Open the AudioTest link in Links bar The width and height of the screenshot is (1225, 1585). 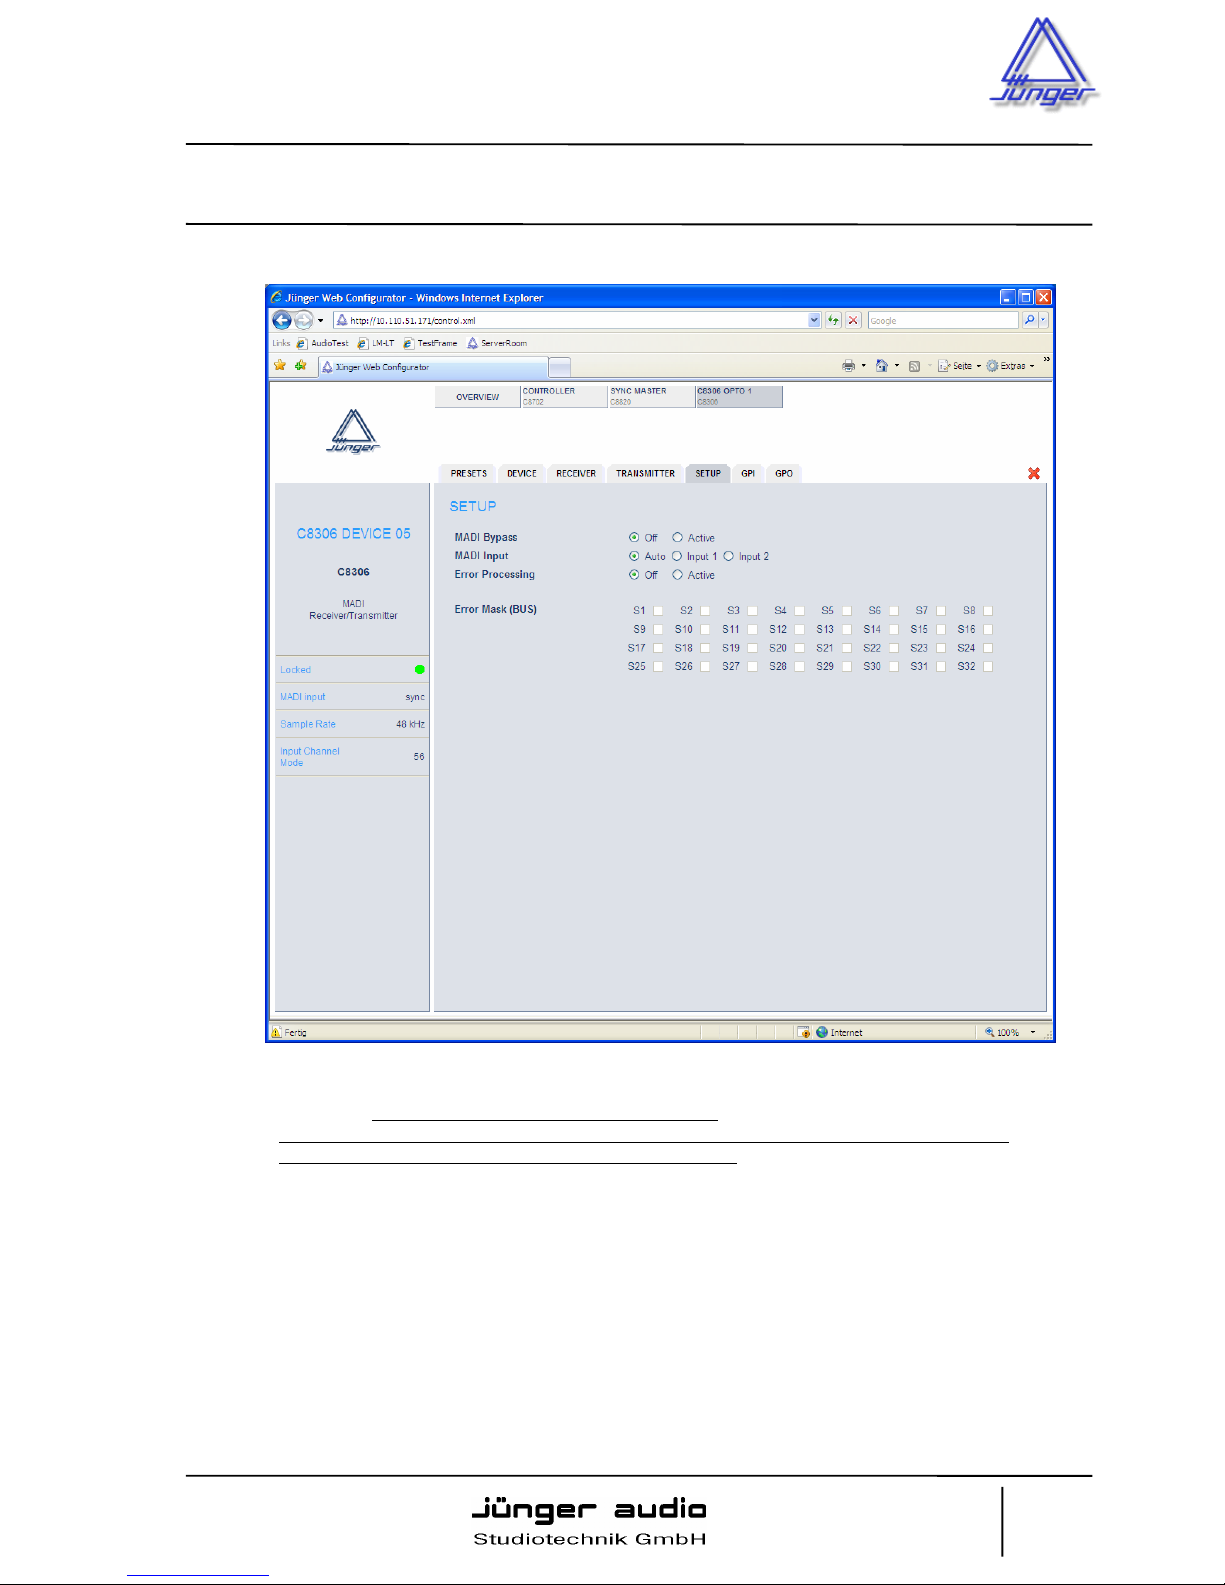322,343
